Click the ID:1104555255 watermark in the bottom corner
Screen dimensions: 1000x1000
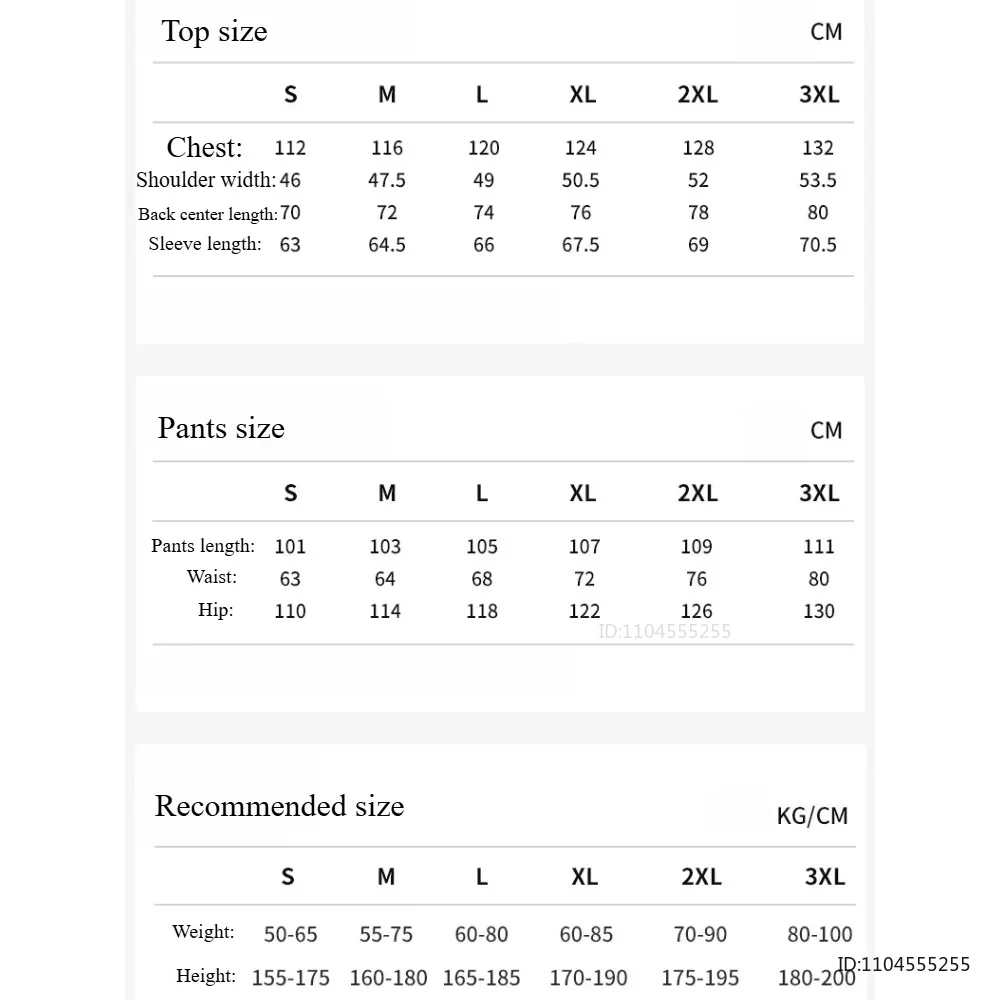[903, 964]
